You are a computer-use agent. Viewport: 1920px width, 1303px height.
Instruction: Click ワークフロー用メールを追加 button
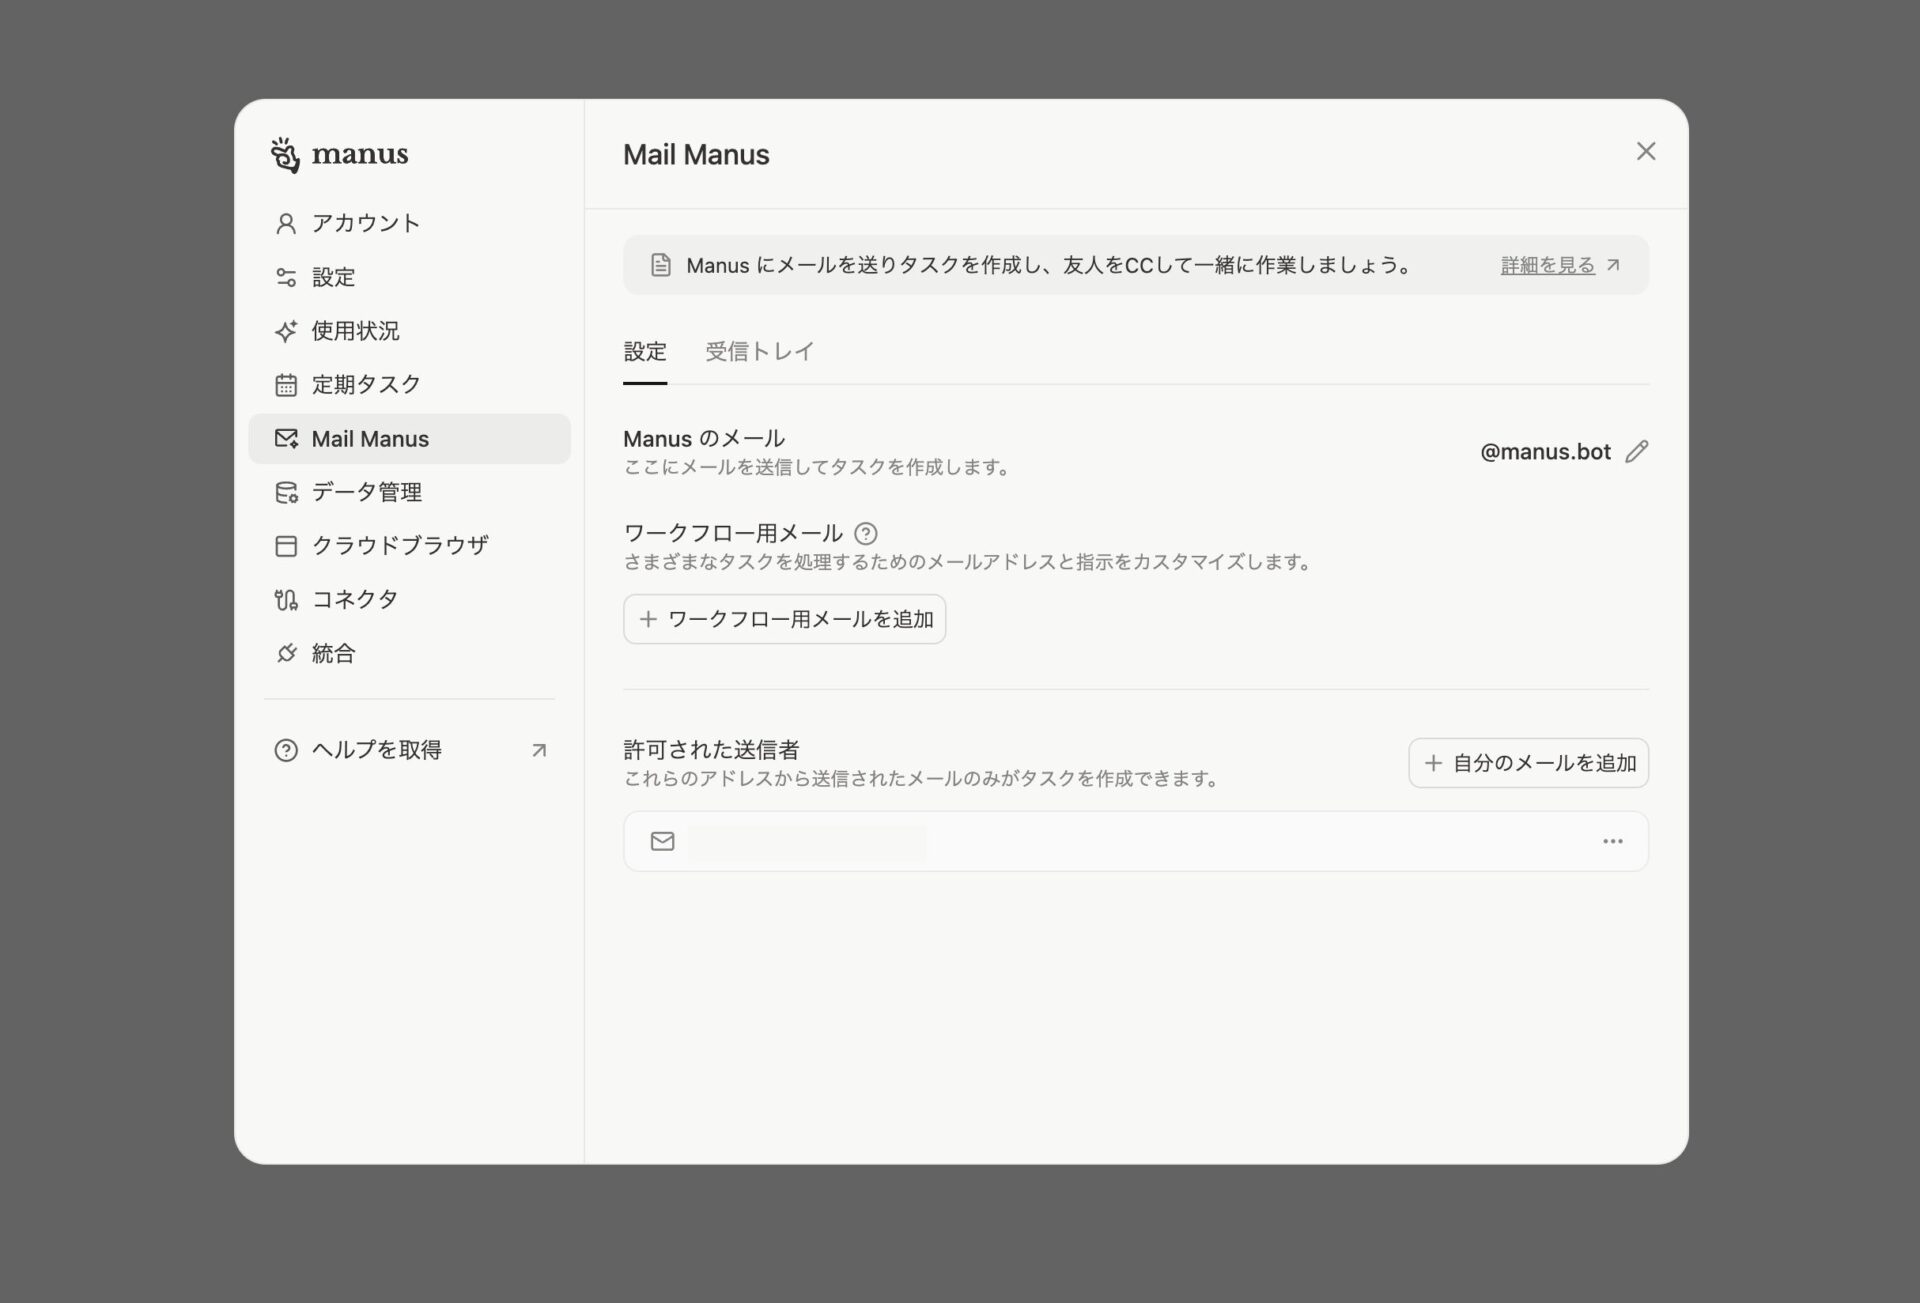pyautogui.click(x=784, y=618)
